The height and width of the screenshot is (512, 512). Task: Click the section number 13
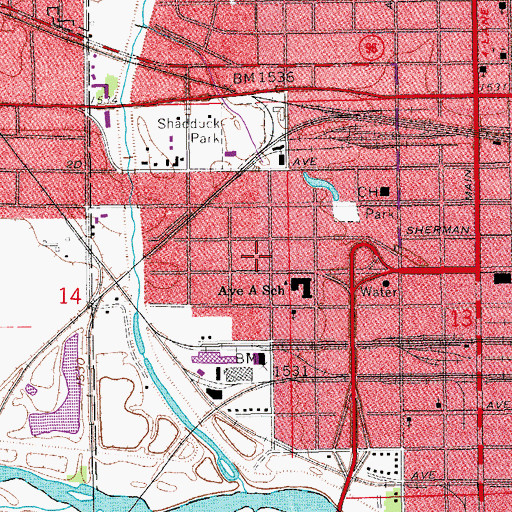[x=462, y=318]
